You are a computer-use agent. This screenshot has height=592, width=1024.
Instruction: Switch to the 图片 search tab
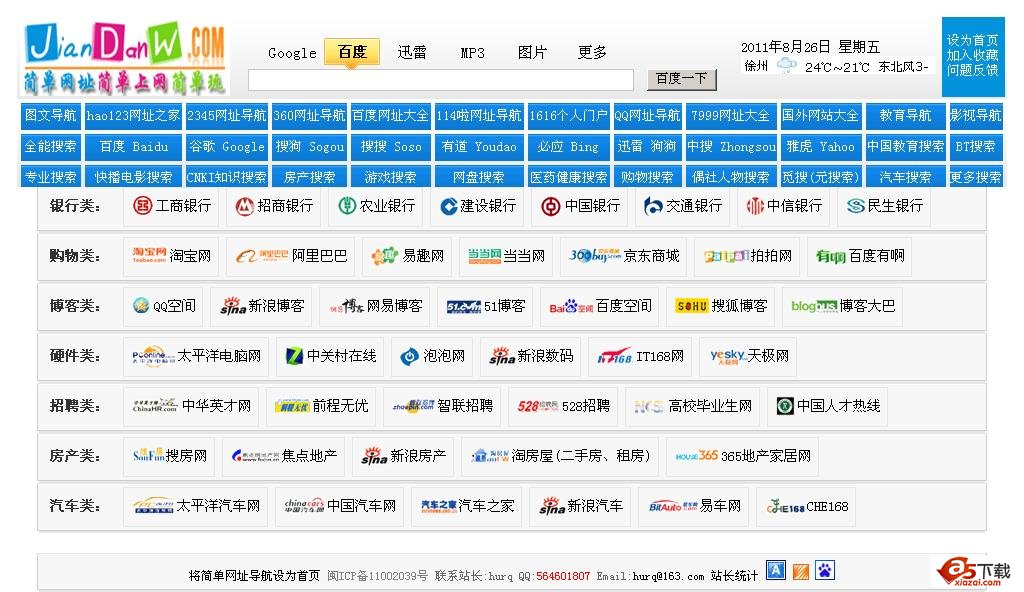(532, 52)
